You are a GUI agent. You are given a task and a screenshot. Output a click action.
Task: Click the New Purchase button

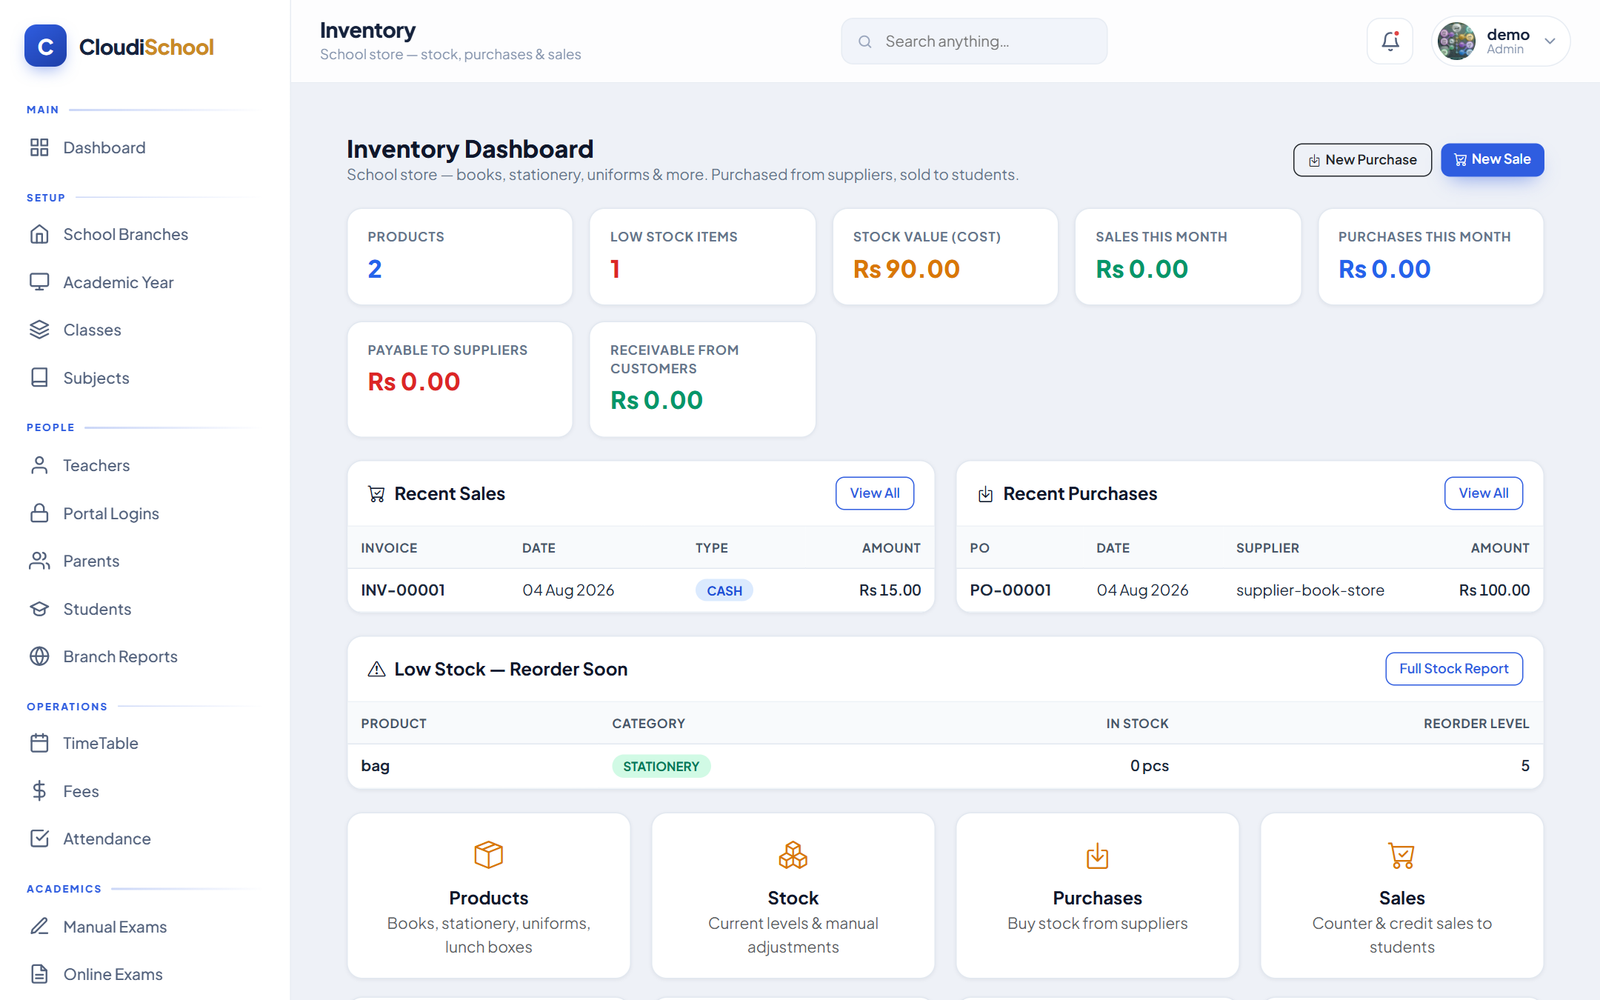1362,160
